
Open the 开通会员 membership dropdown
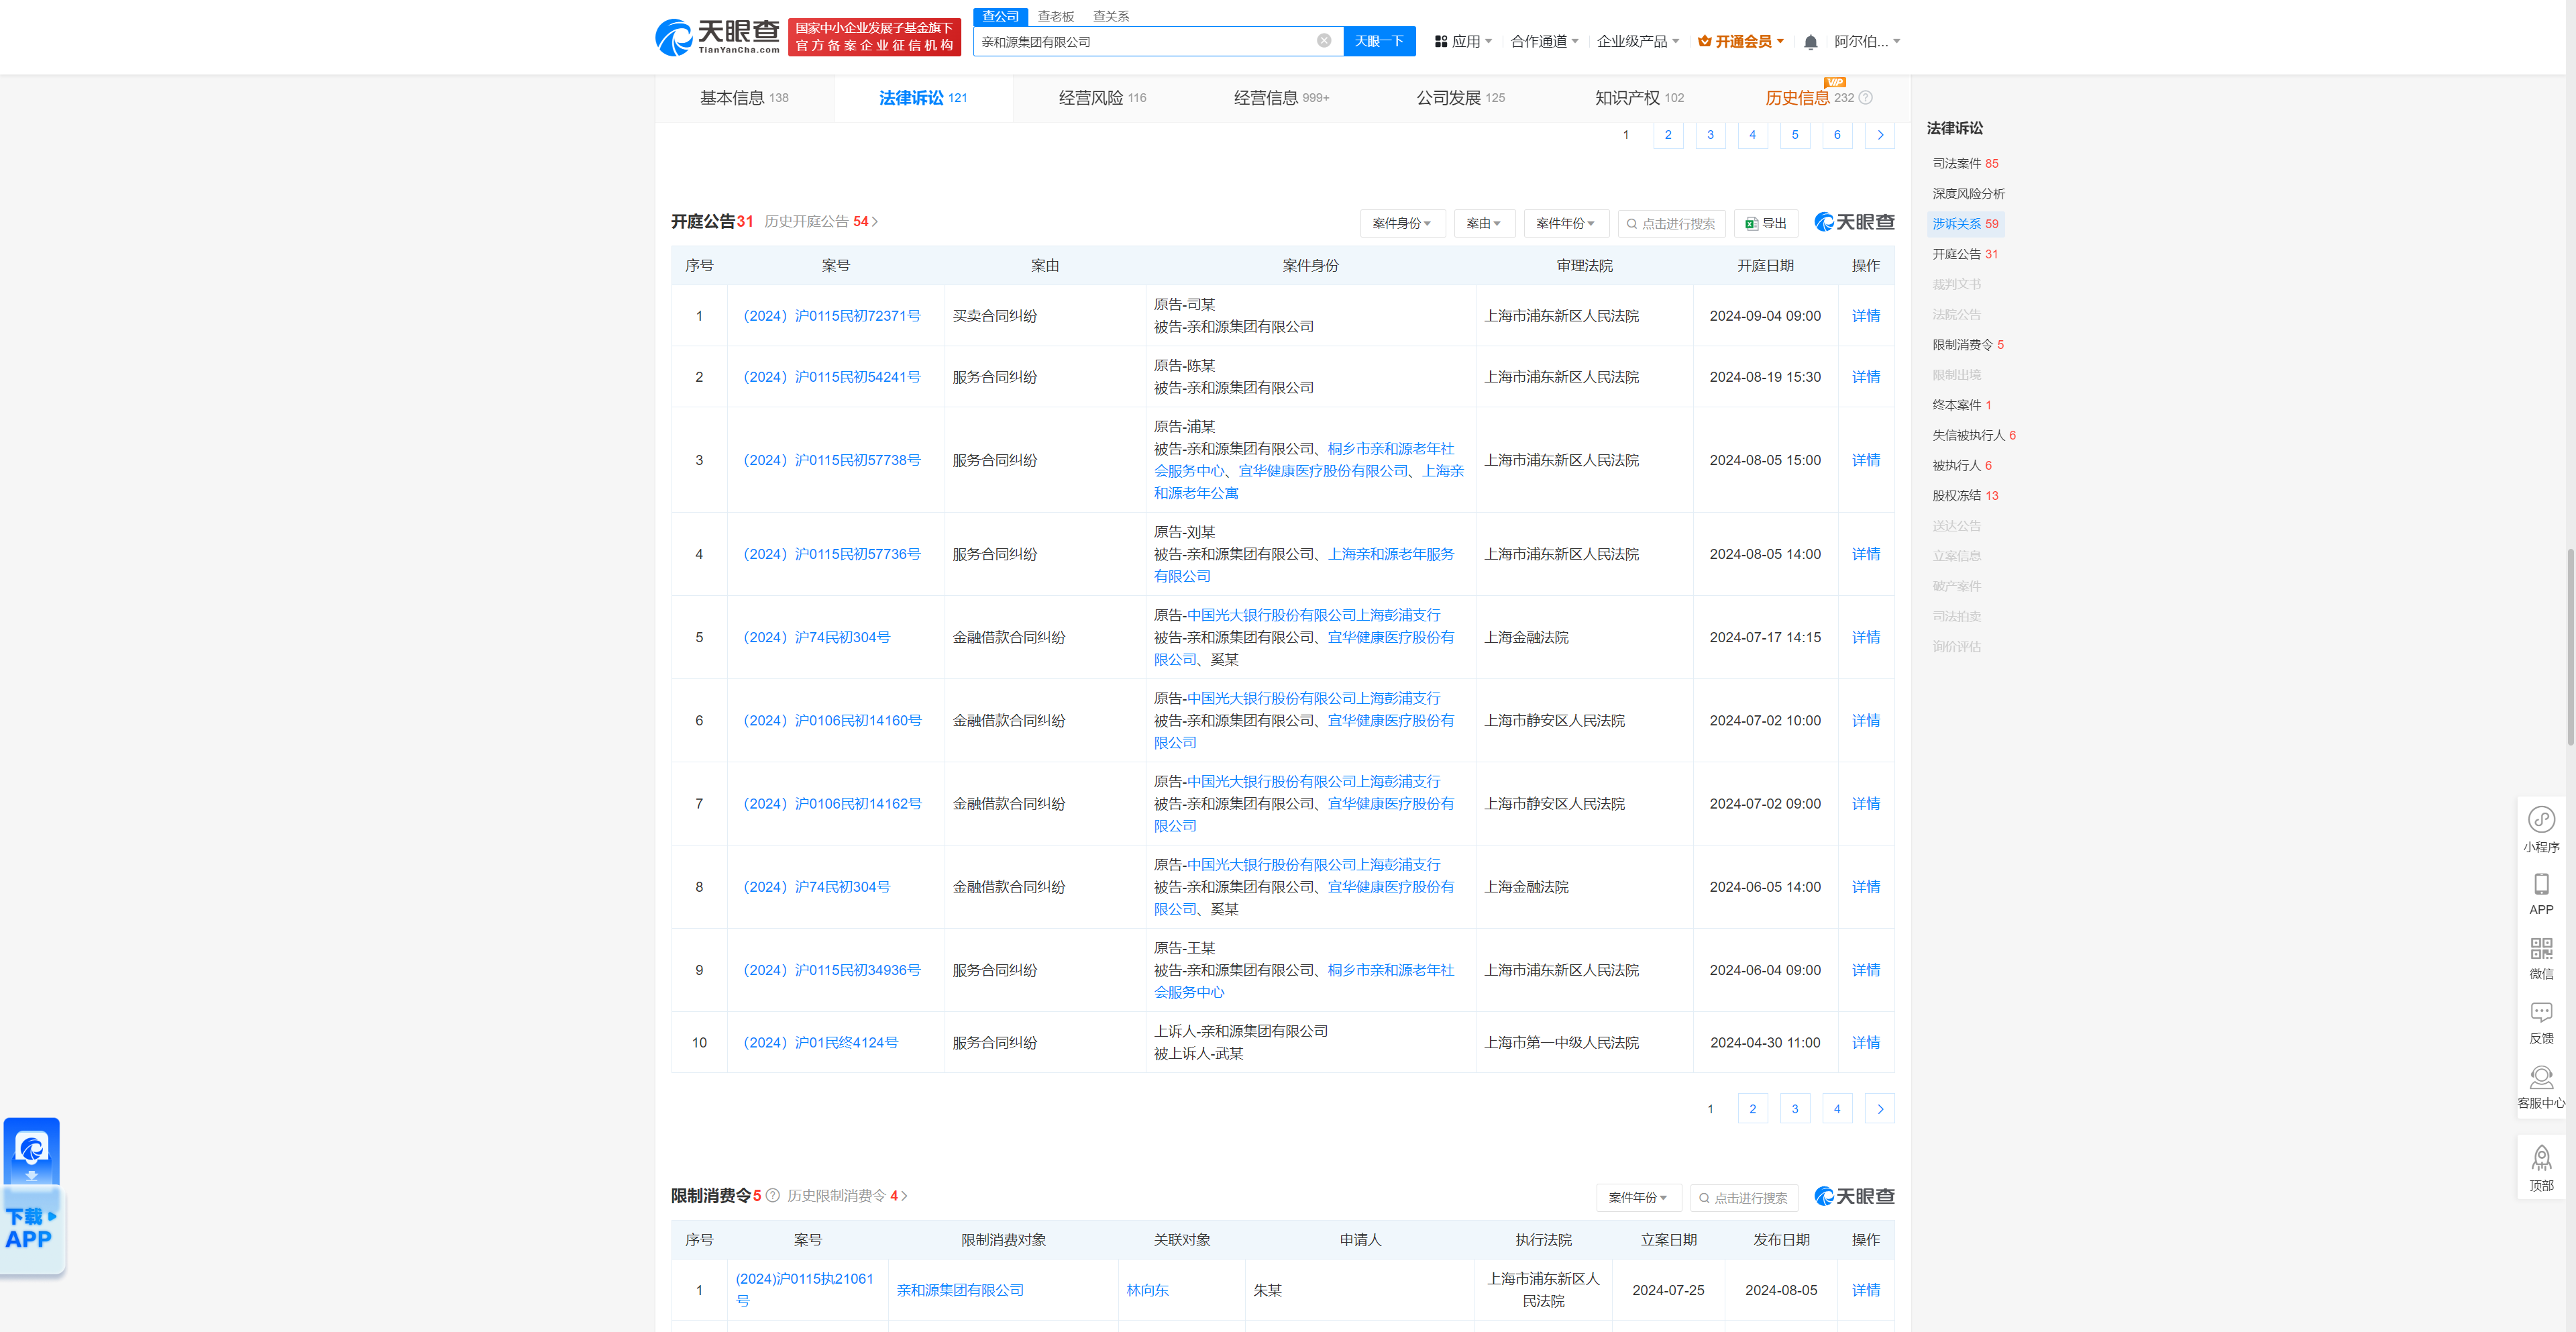[1741, 42]
